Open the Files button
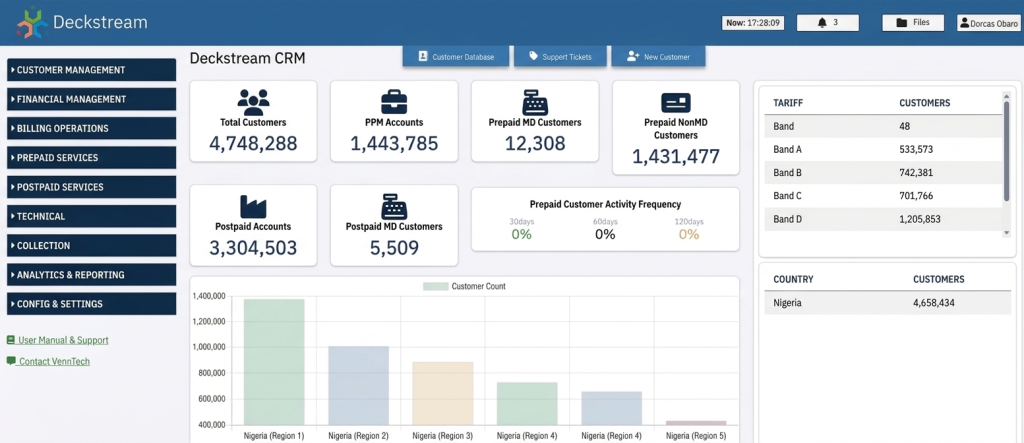The height and width of the screenshot is (443, 1024). click(x=913, y=23)
